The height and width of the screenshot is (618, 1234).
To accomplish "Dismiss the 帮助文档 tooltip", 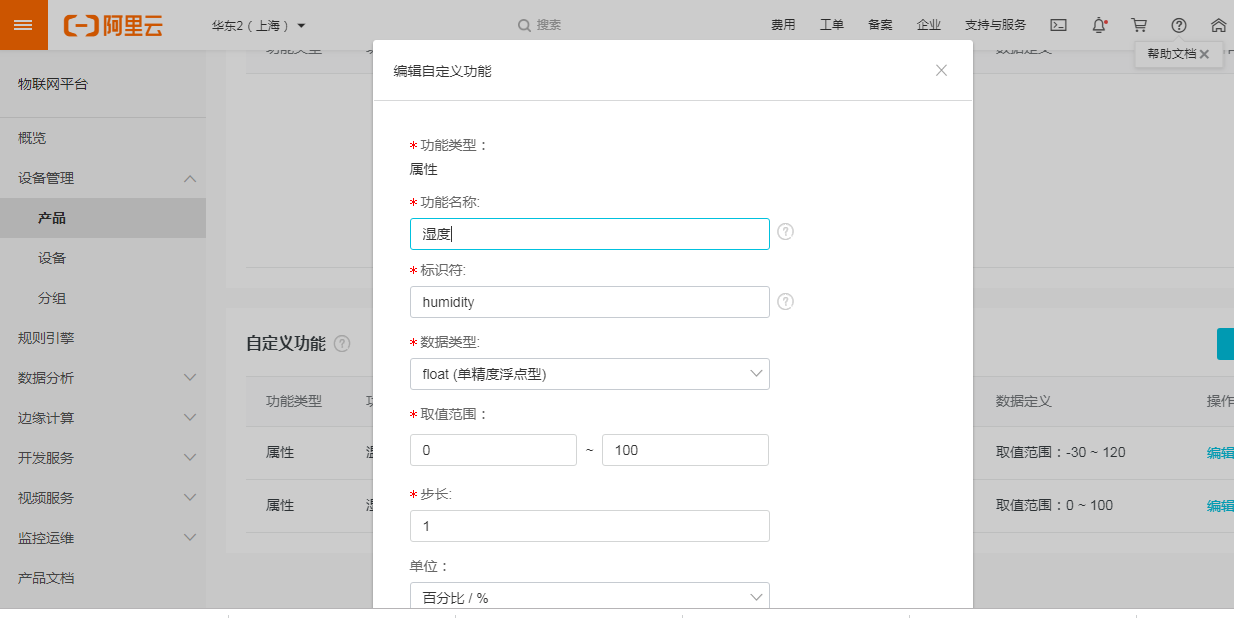I will point(1204,54).
